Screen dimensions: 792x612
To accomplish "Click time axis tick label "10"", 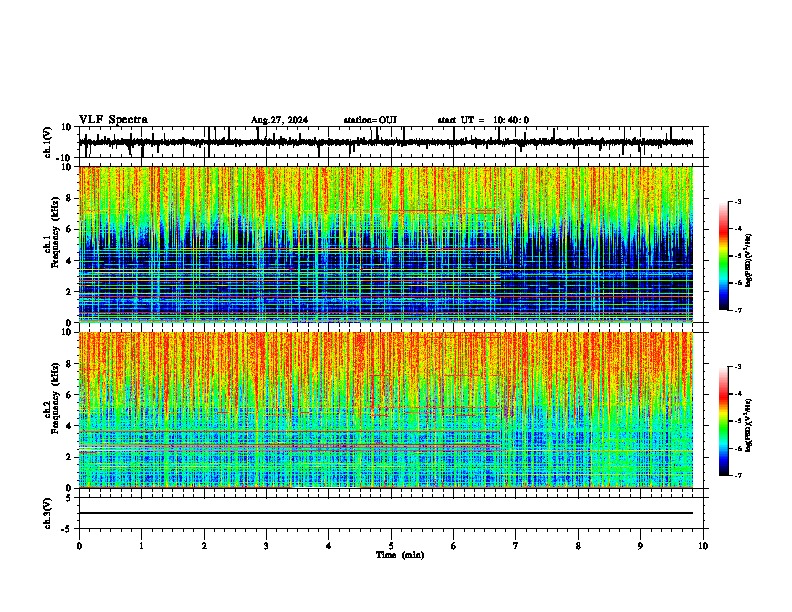I will point(703,546).
